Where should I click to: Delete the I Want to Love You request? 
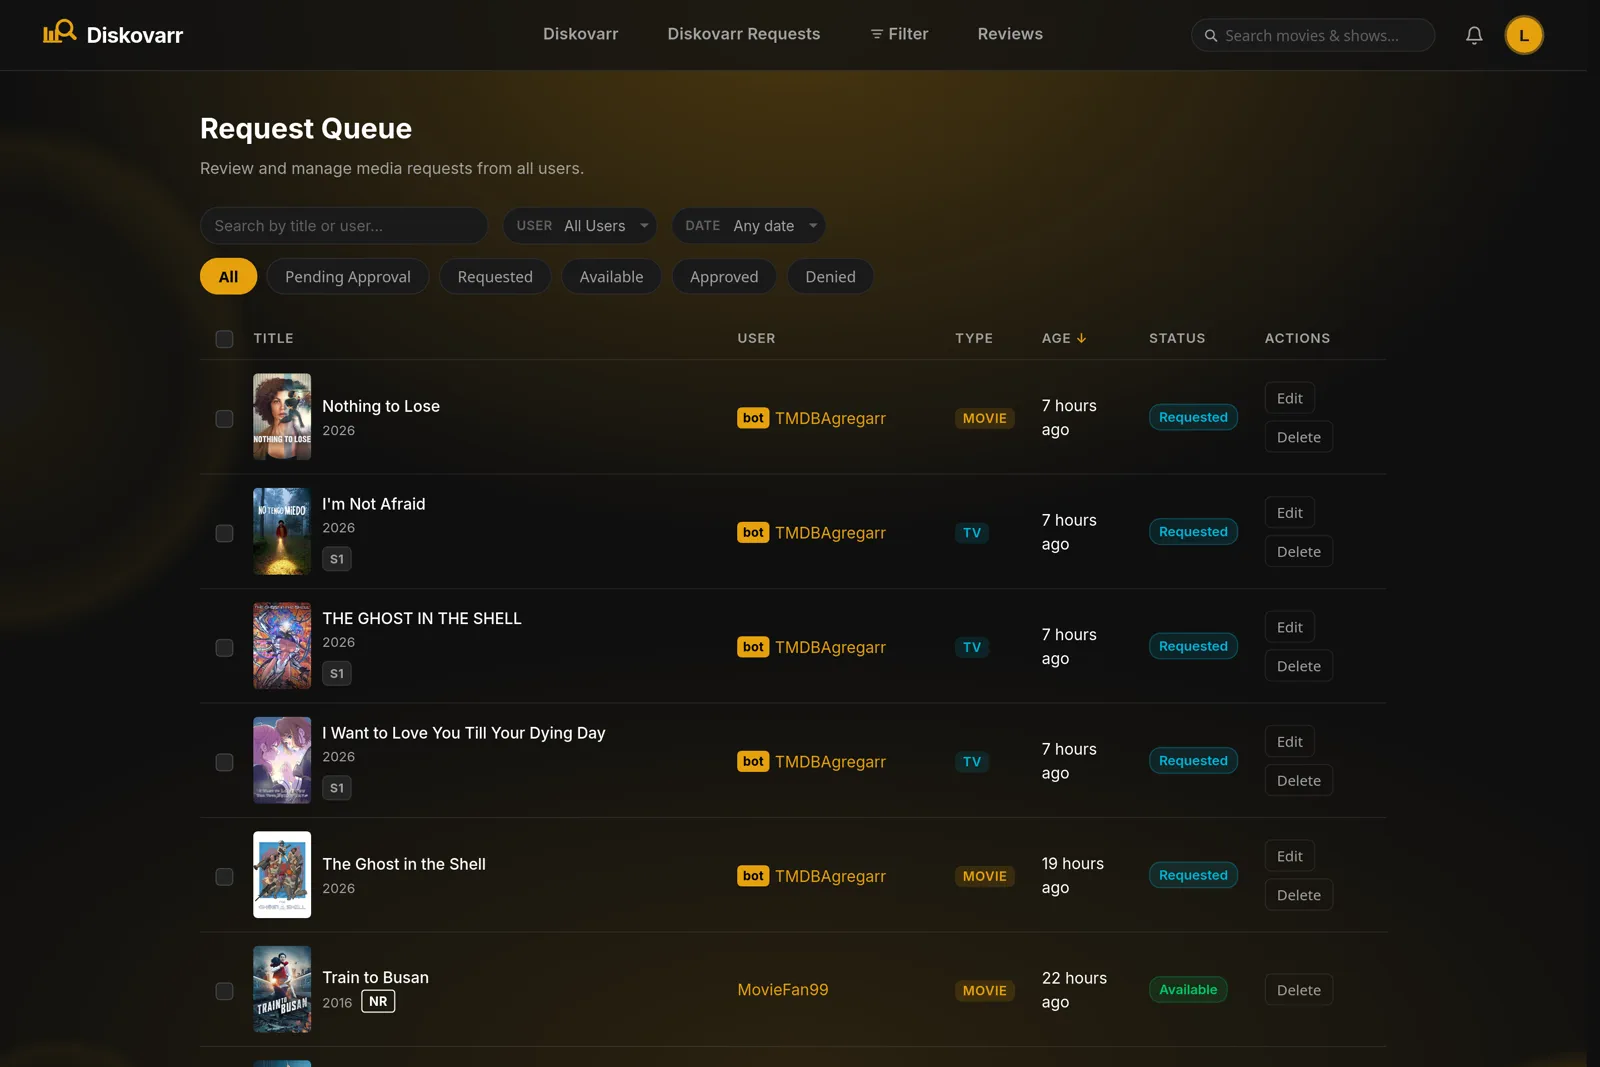1298,781
